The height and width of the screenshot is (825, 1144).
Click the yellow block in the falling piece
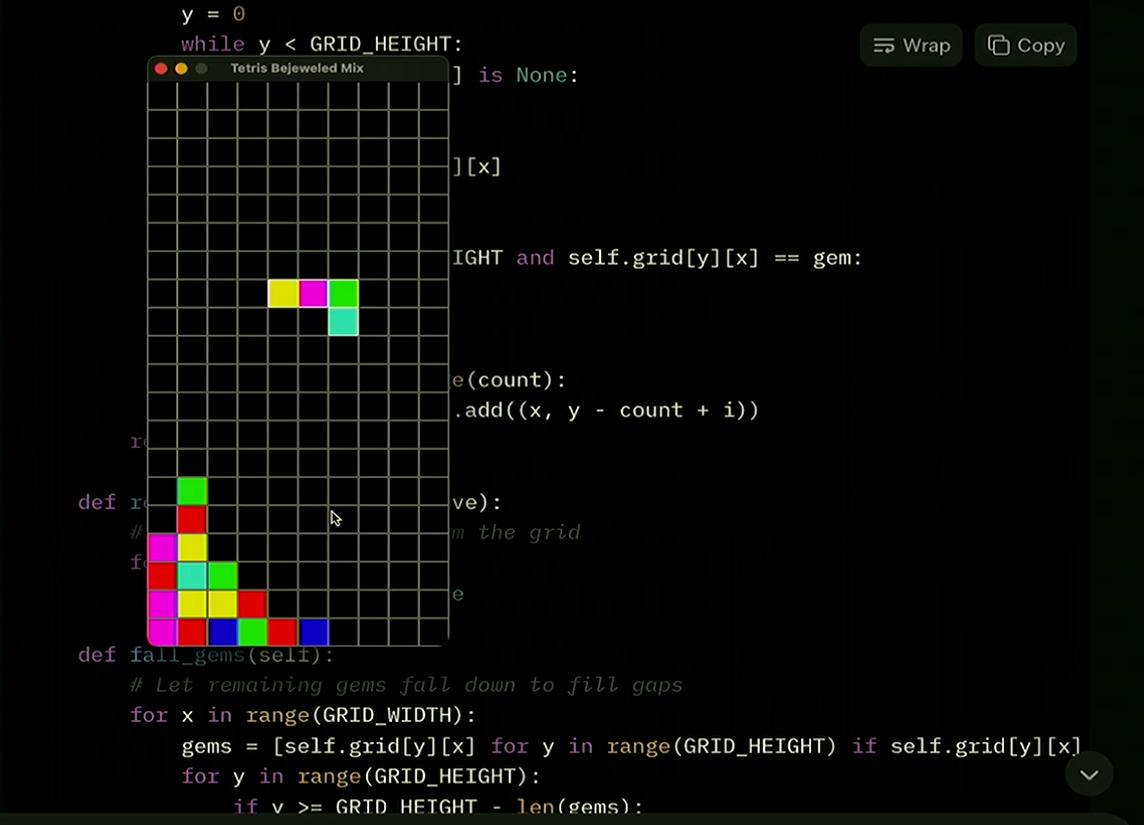click(283, 293)
